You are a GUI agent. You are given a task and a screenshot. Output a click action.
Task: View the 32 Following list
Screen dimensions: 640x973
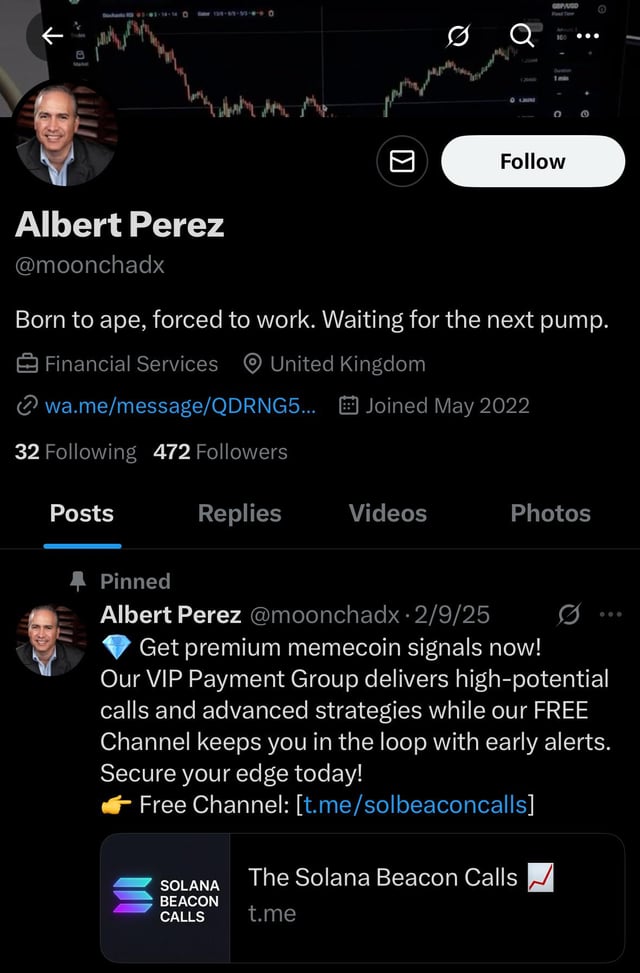[76, 452]
